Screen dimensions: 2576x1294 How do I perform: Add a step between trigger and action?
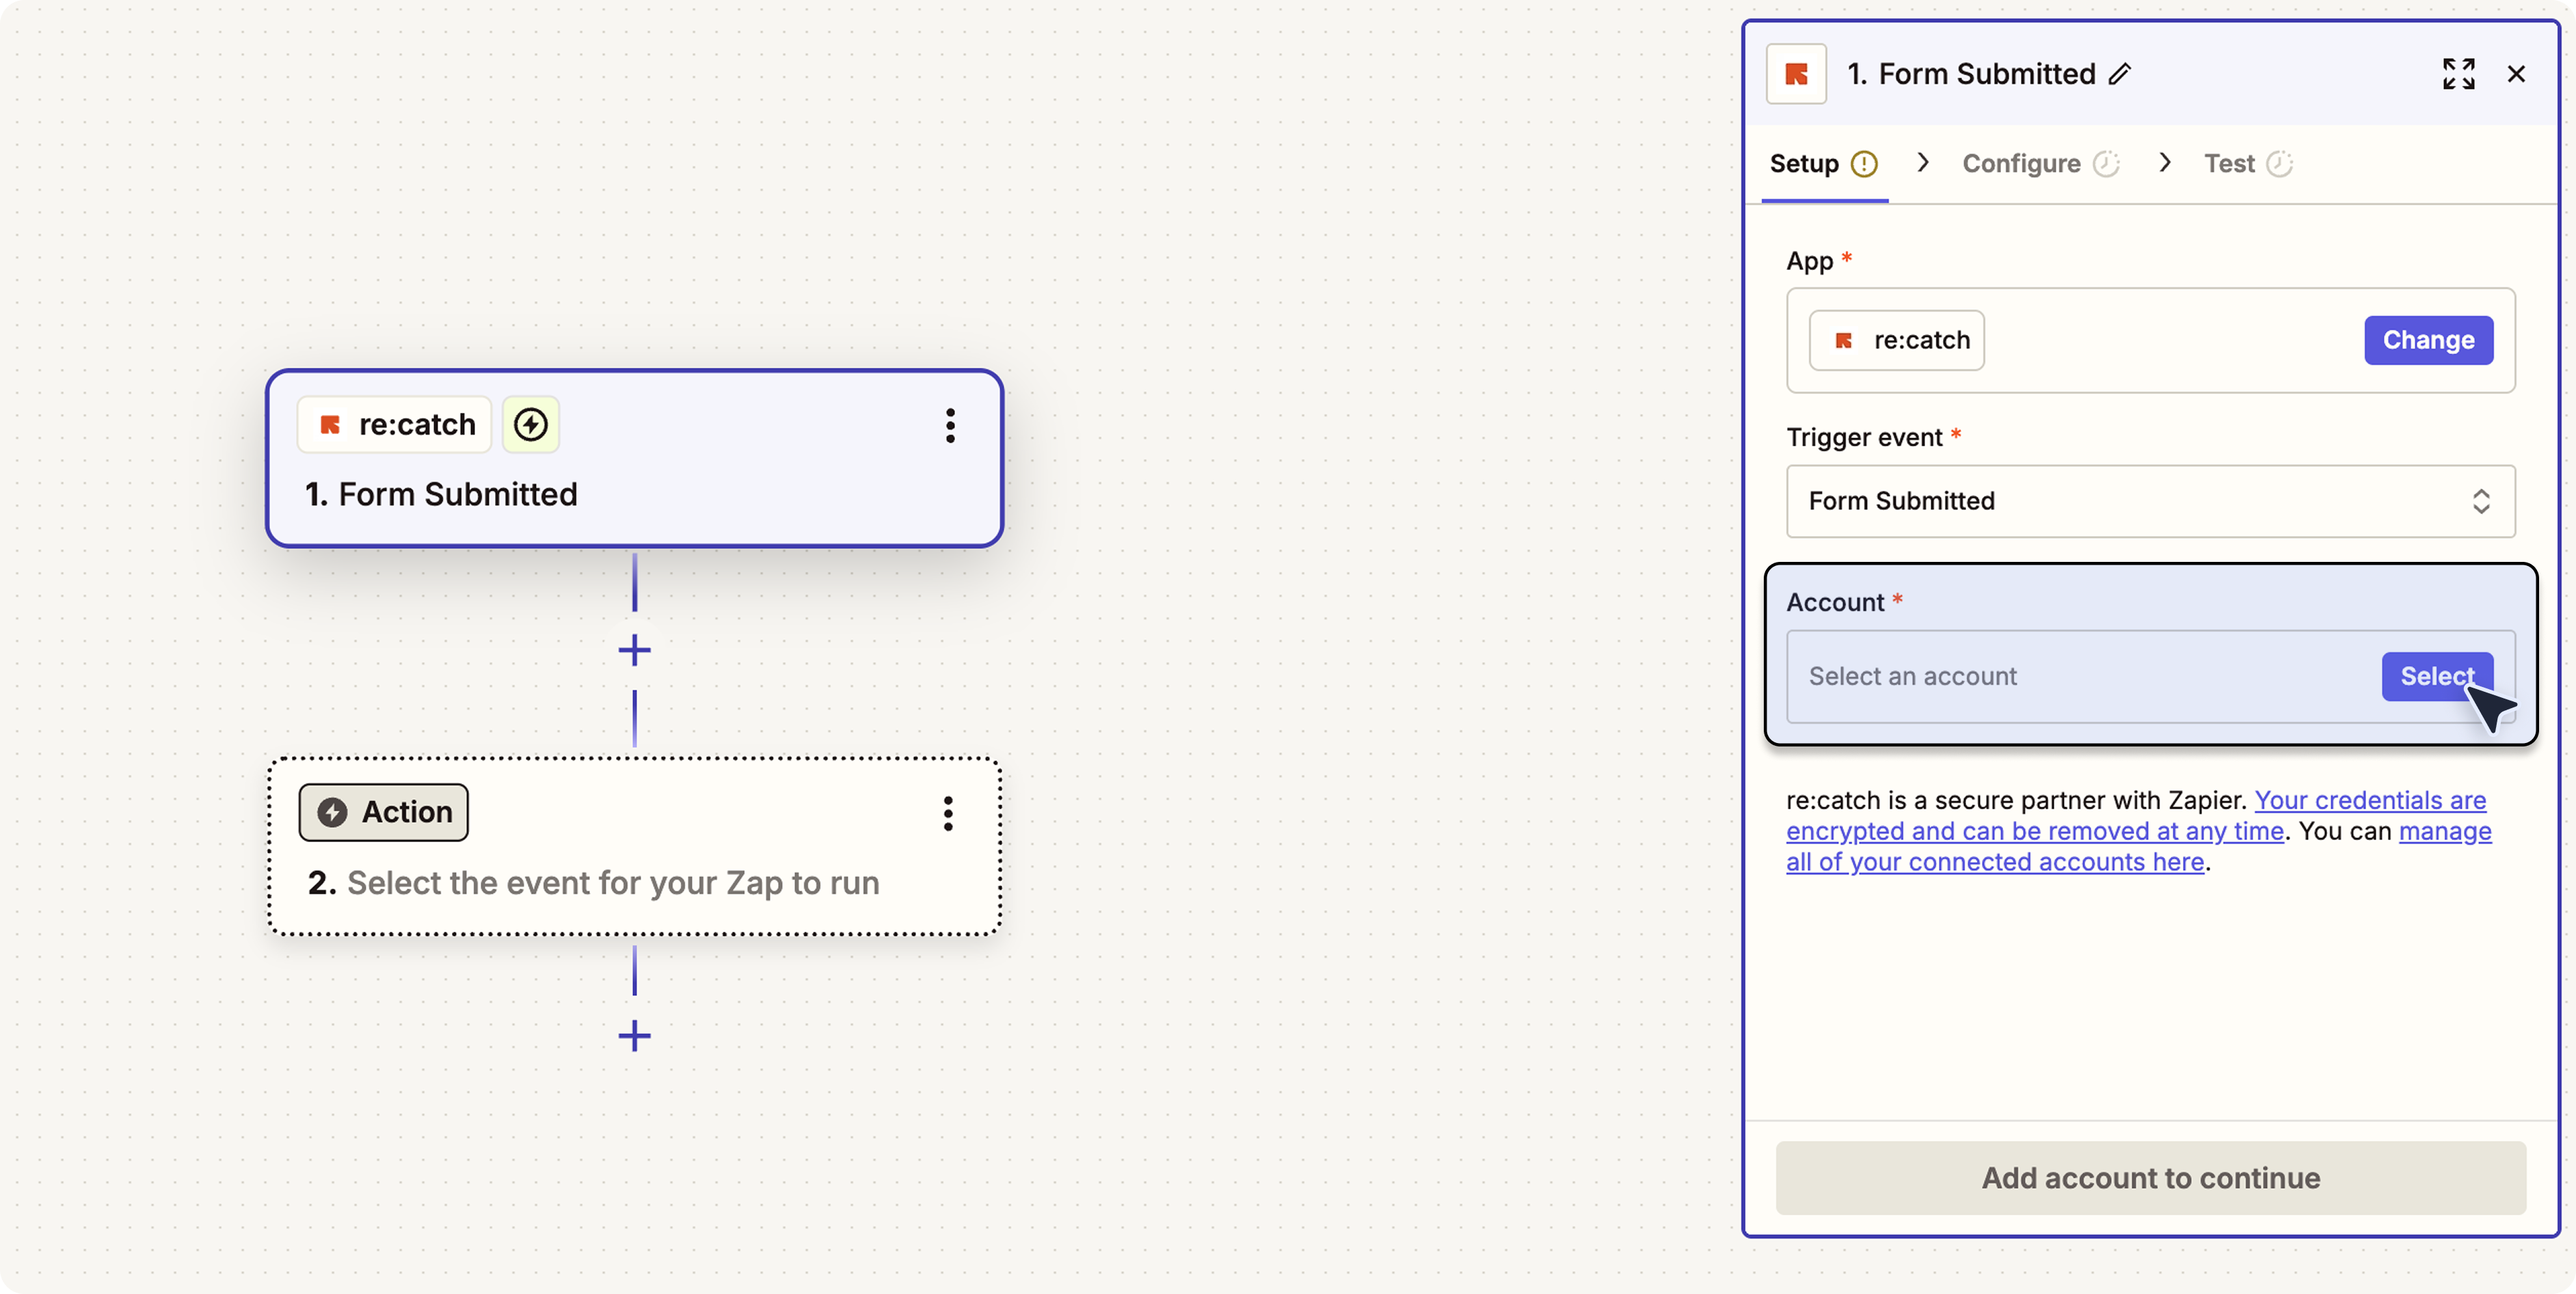[634, 650]
